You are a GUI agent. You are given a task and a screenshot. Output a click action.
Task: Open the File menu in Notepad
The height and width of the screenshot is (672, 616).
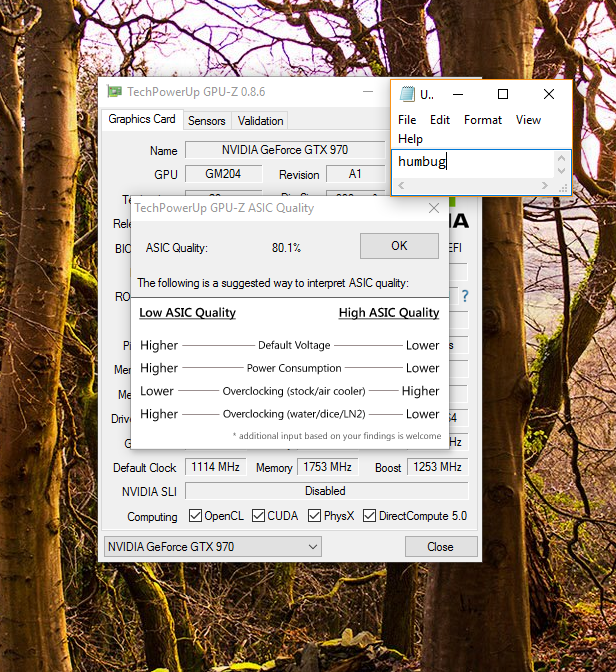tap(407, 120)
